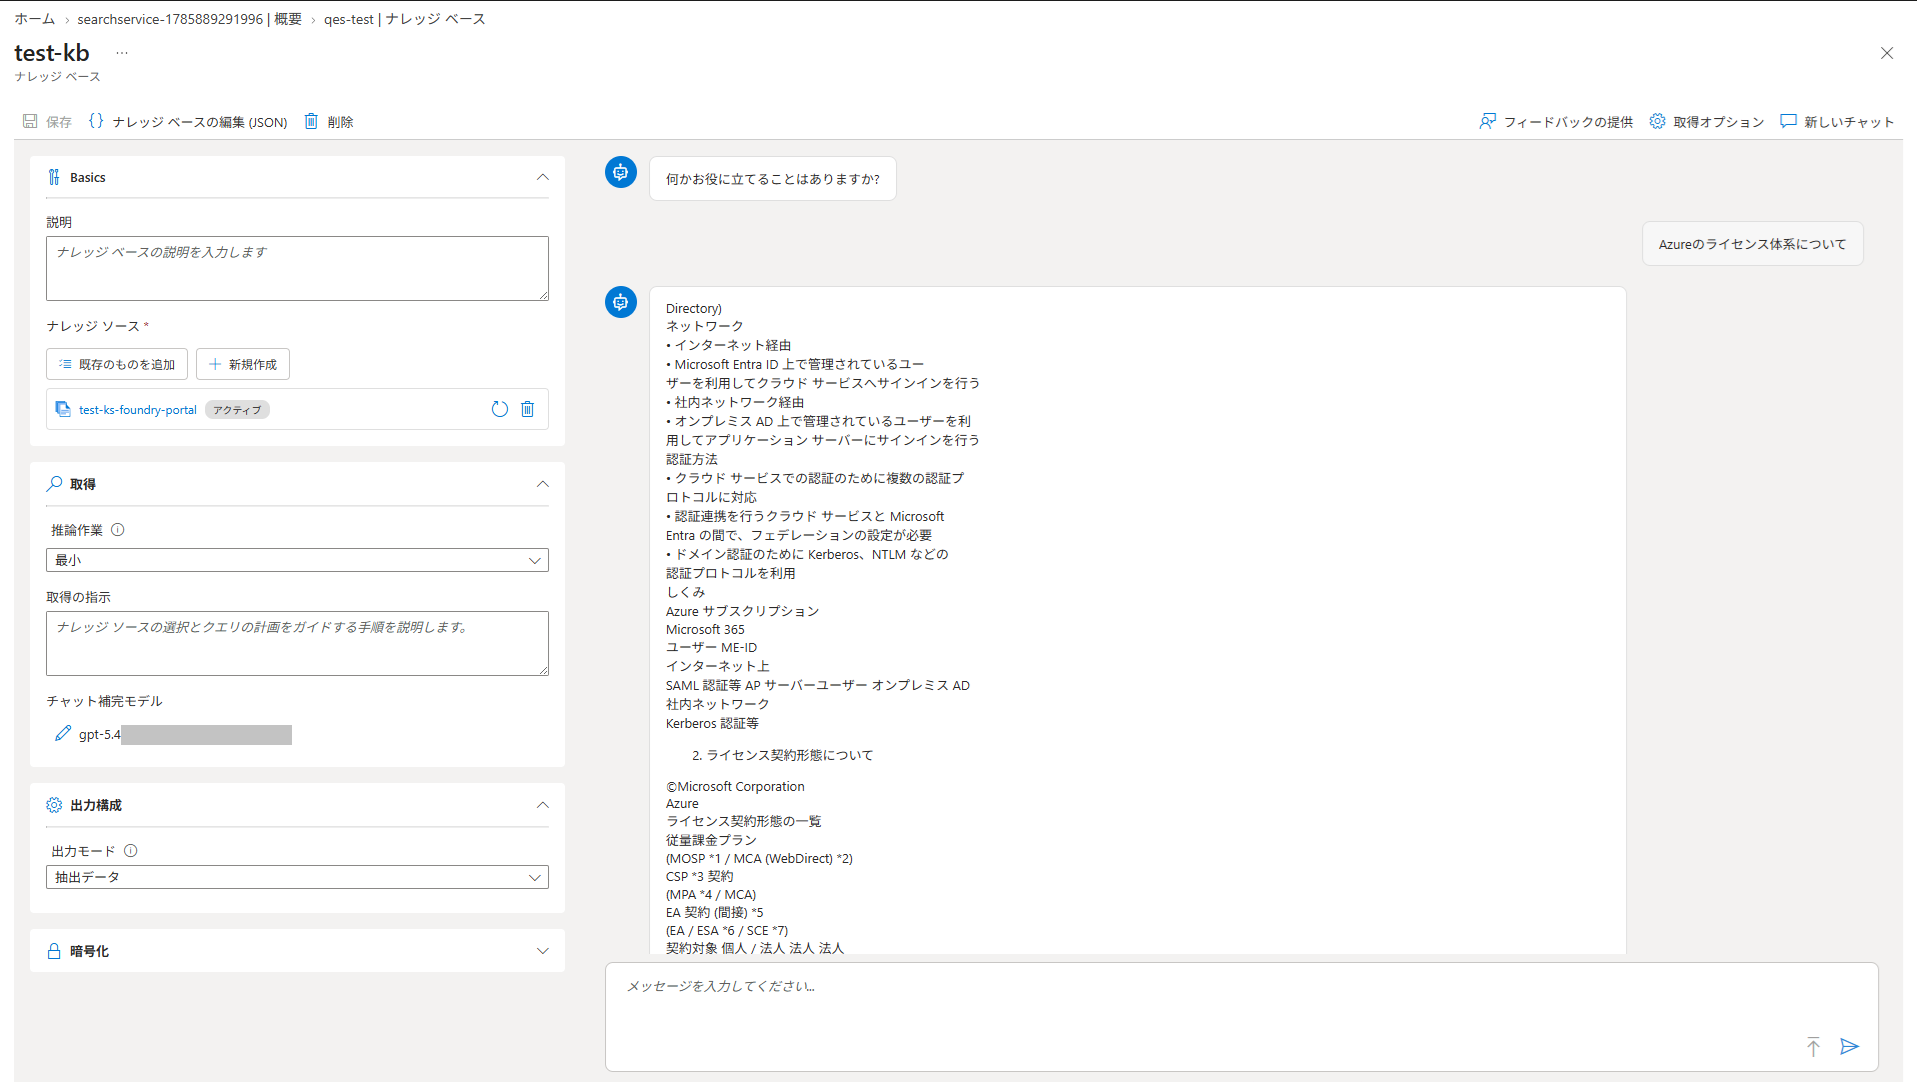Image resolution: width=1920 pixels, height=1082 pixels.
Task: Click the Basics wrench icon
Action: pyautogui.click(x=54, y=177)
